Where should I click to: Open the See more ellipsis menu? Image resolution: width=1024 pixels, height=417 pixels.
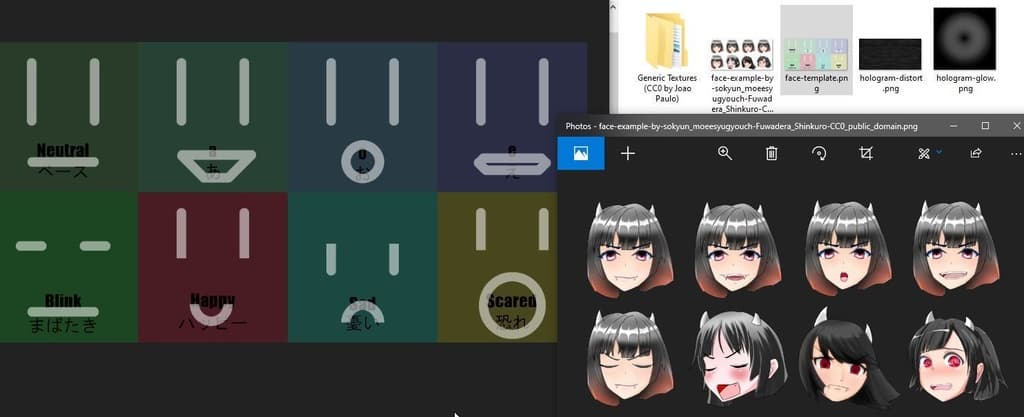(1016, 154)
